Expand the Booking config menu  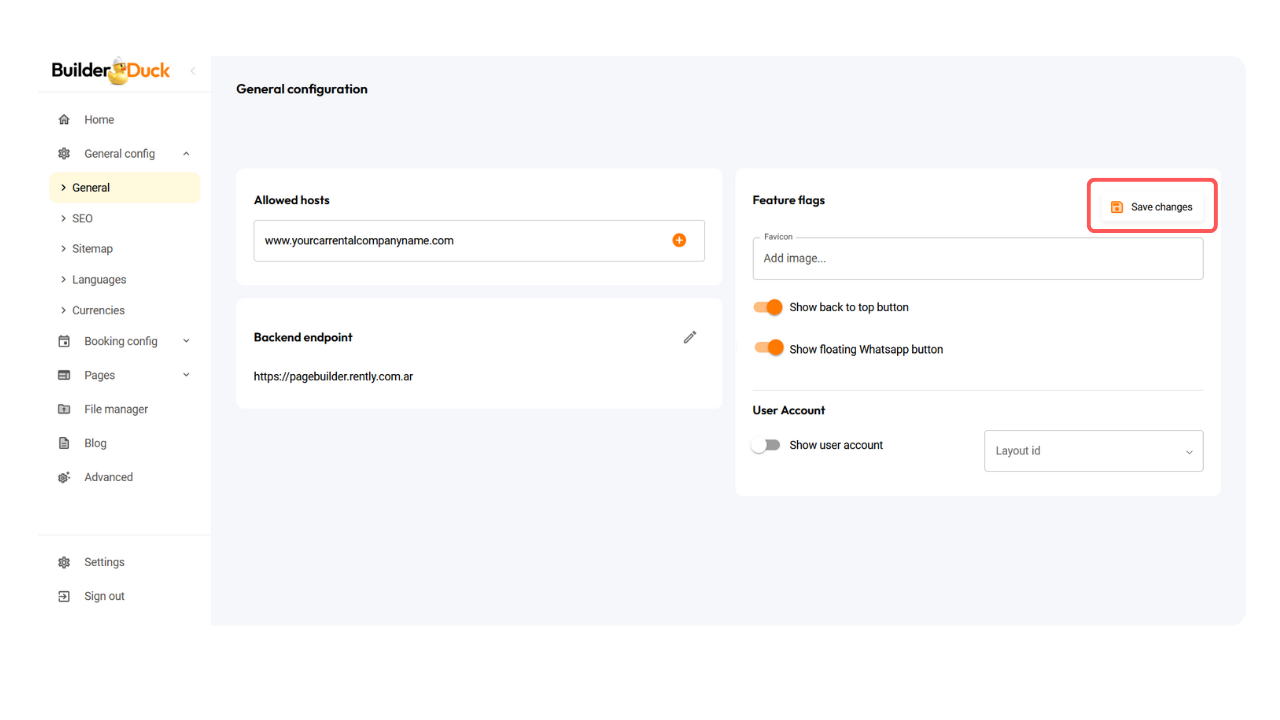point(186,341)
